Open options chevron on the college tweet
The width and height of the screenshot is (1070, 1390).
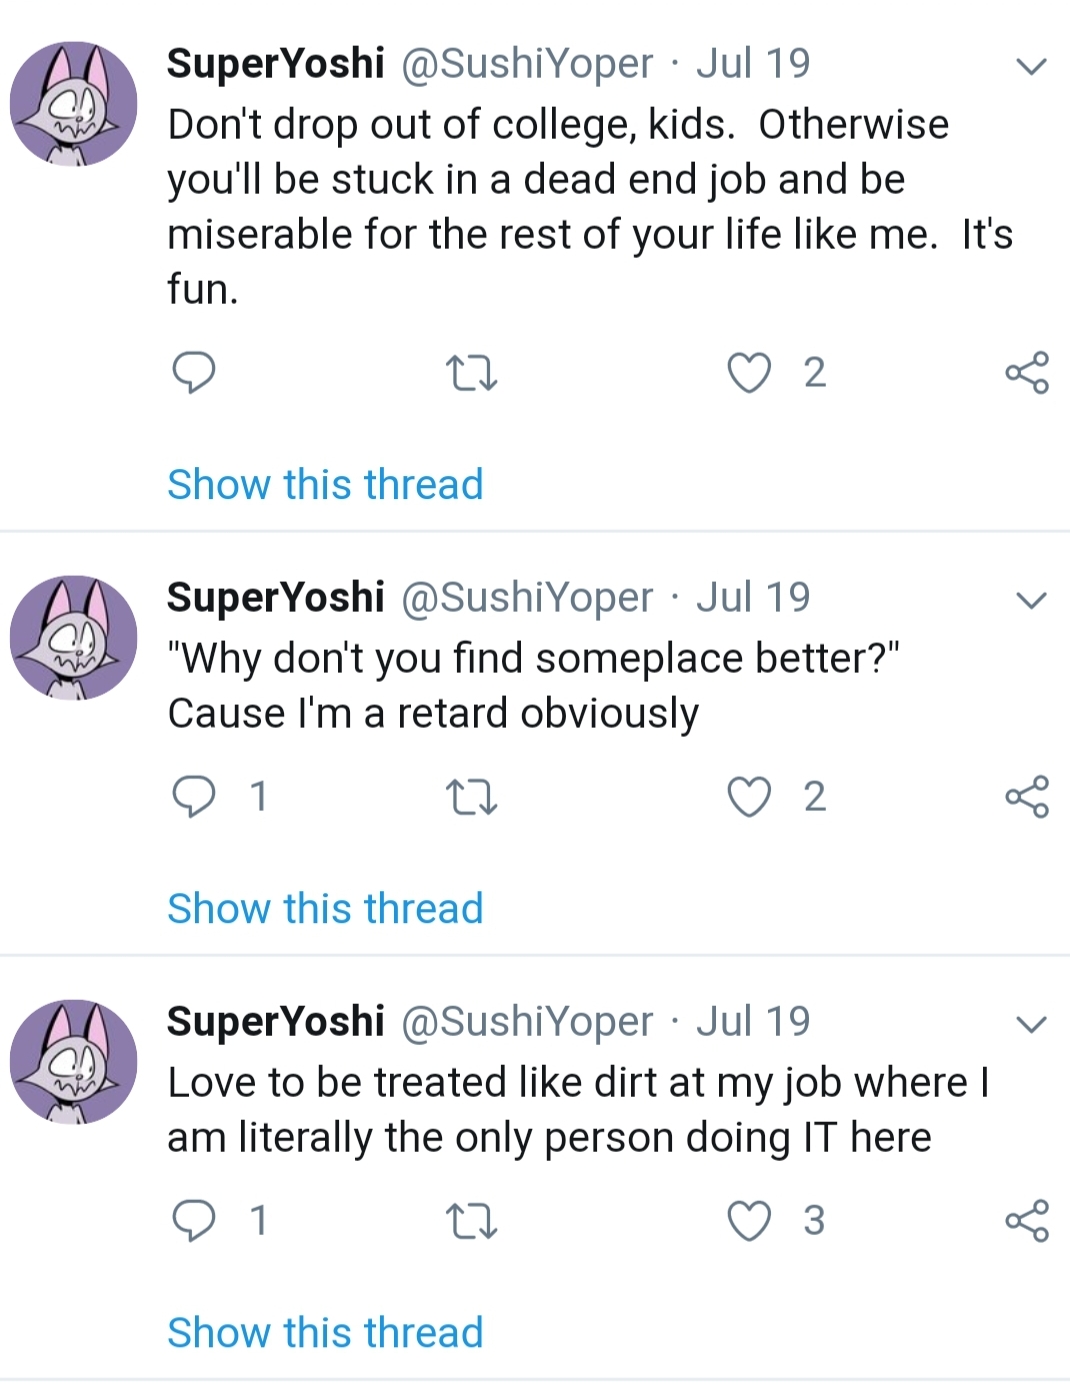click(1031, 67)
